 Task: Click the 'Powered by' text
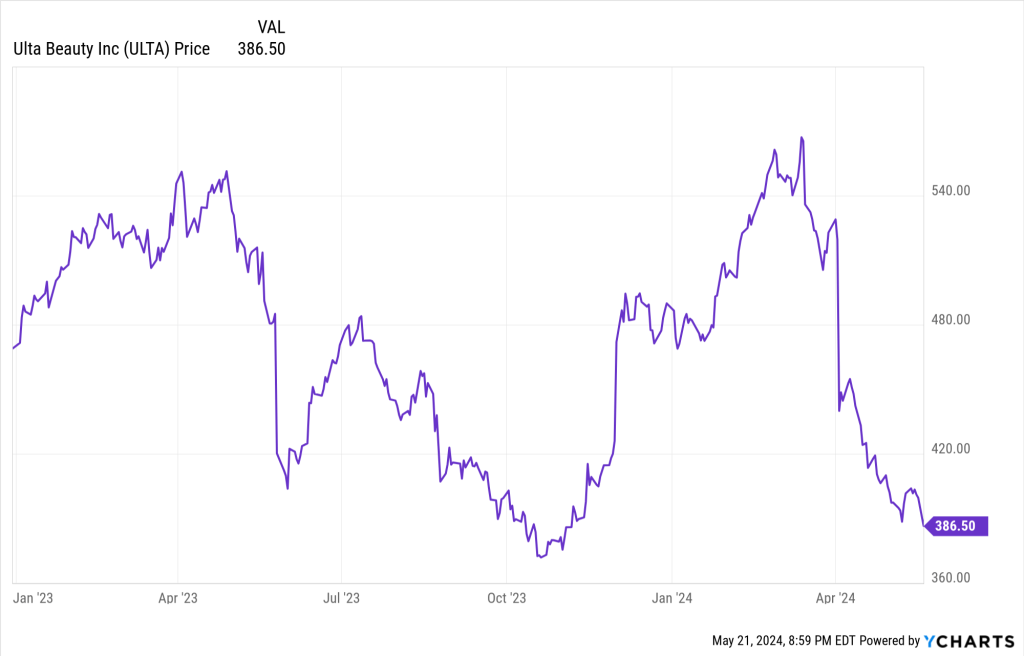coord(889,640)
